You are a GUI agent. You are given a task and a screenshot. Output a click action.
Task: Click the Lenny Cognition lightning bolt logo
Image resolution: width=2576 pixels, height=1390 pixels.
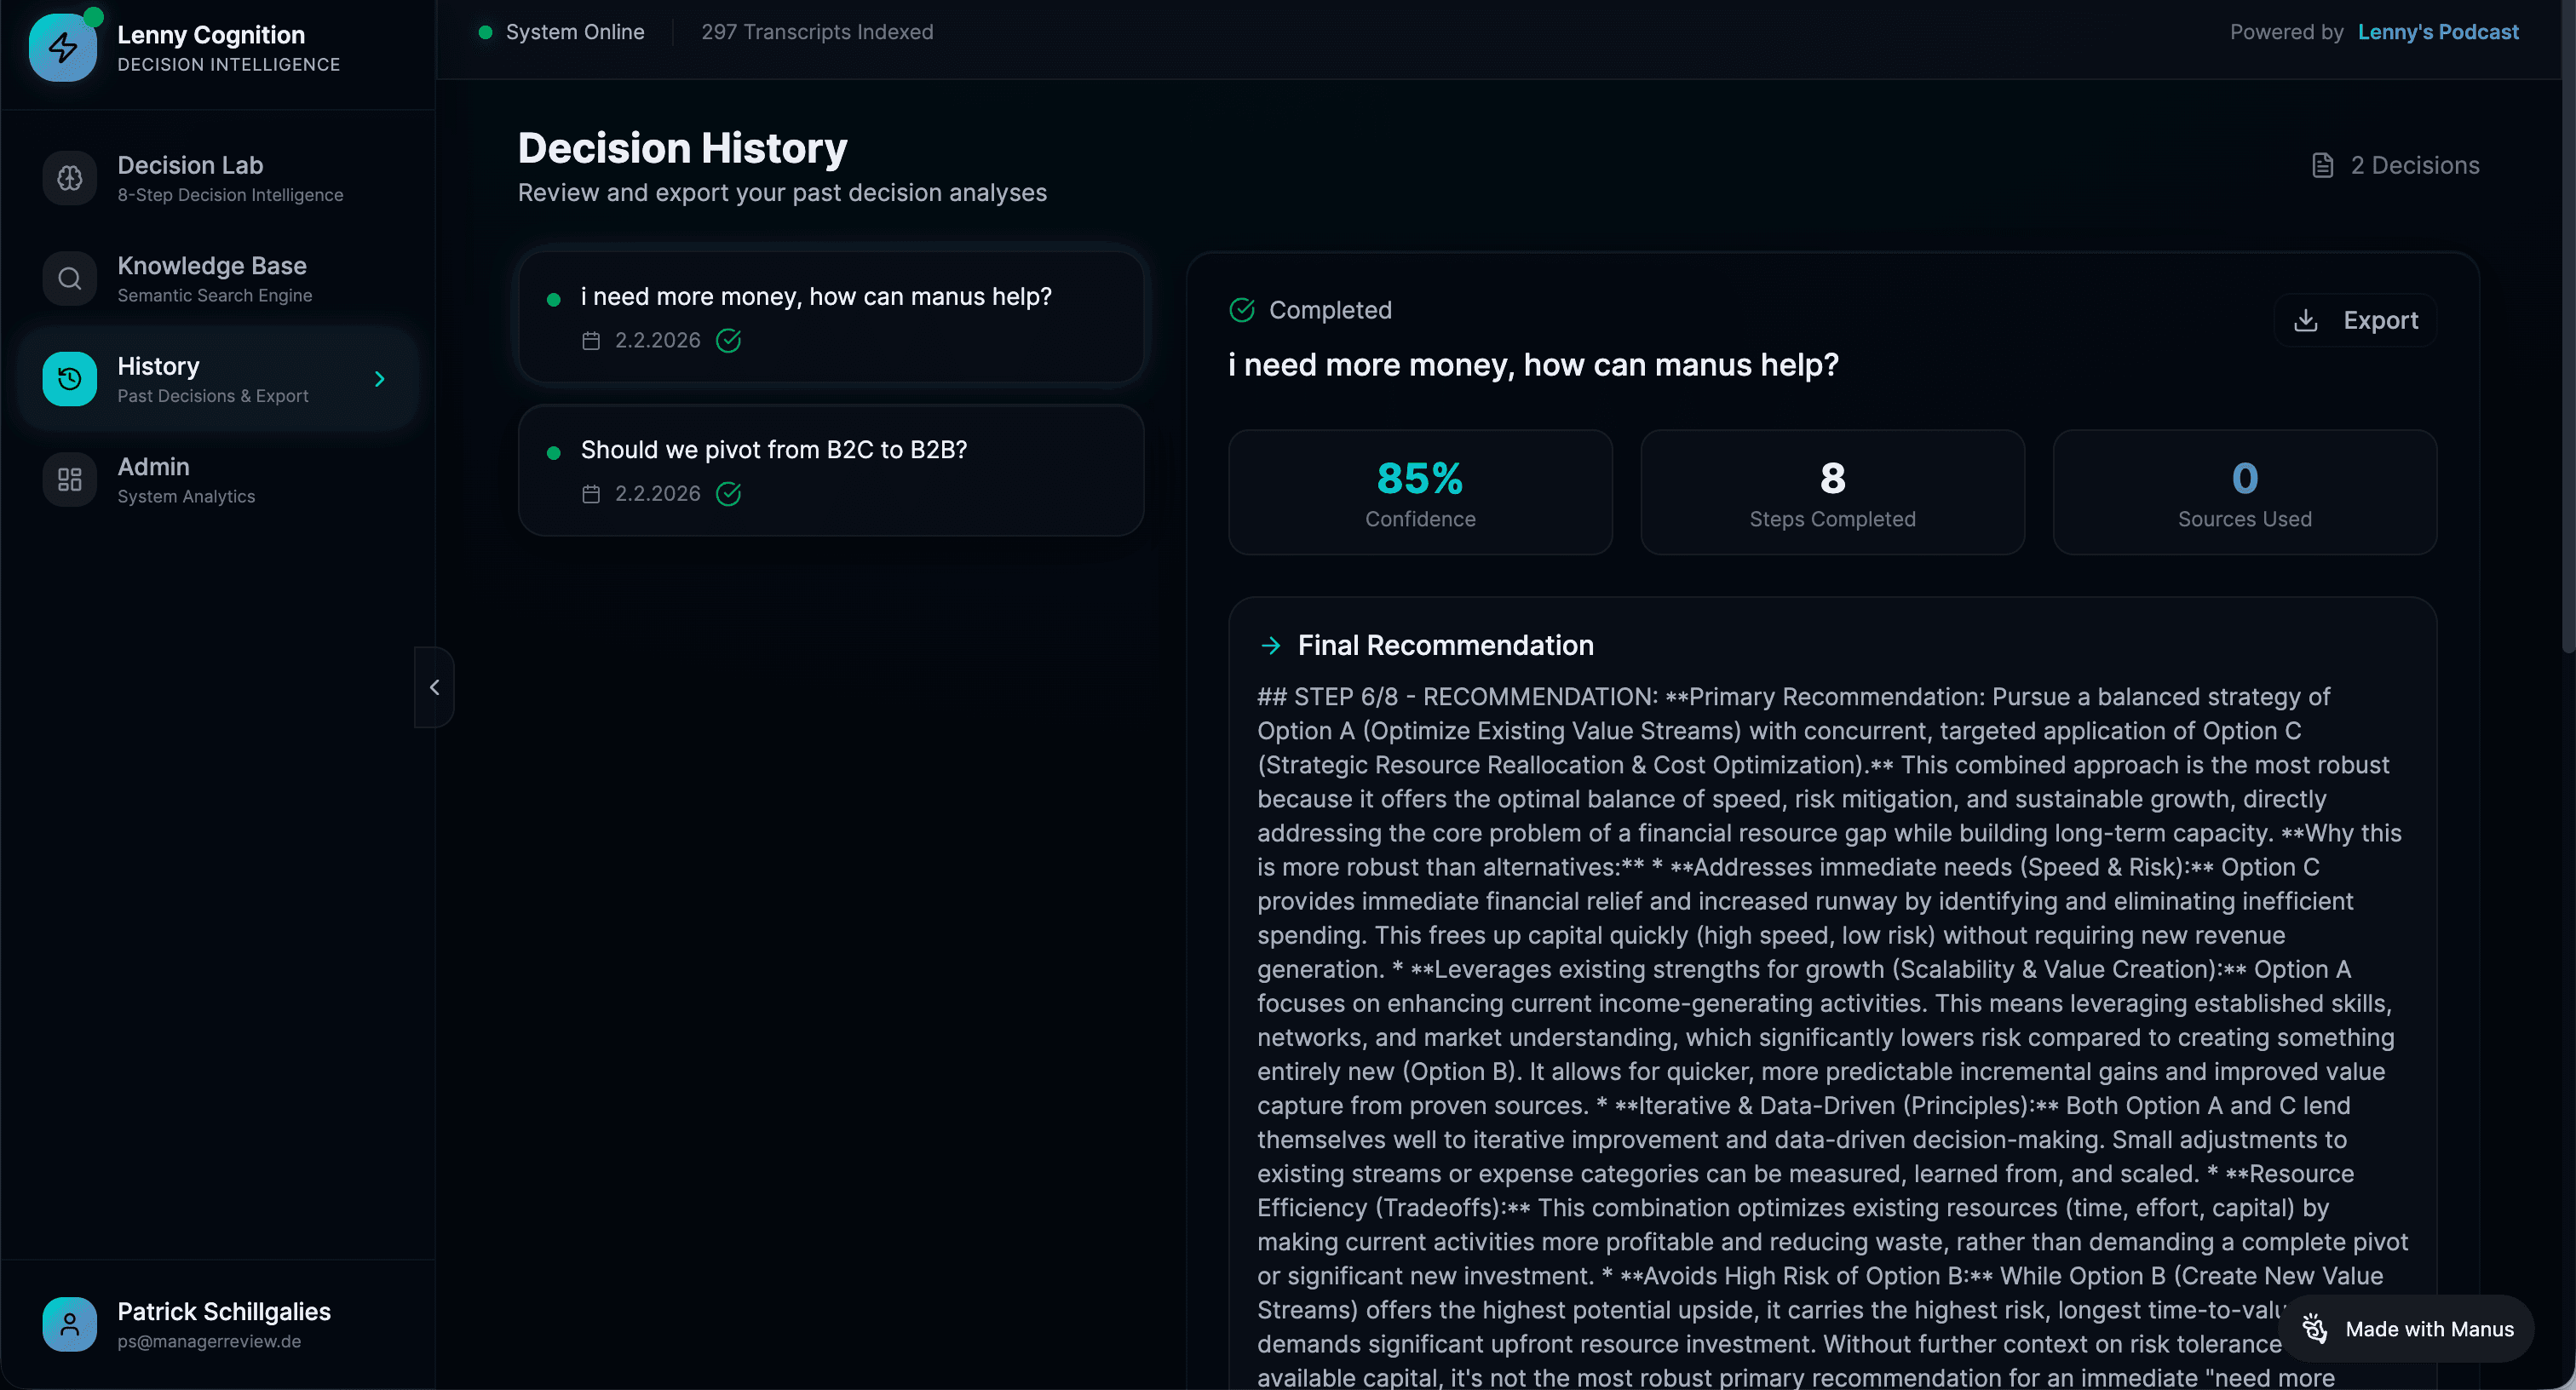click(x=62, y=47)
